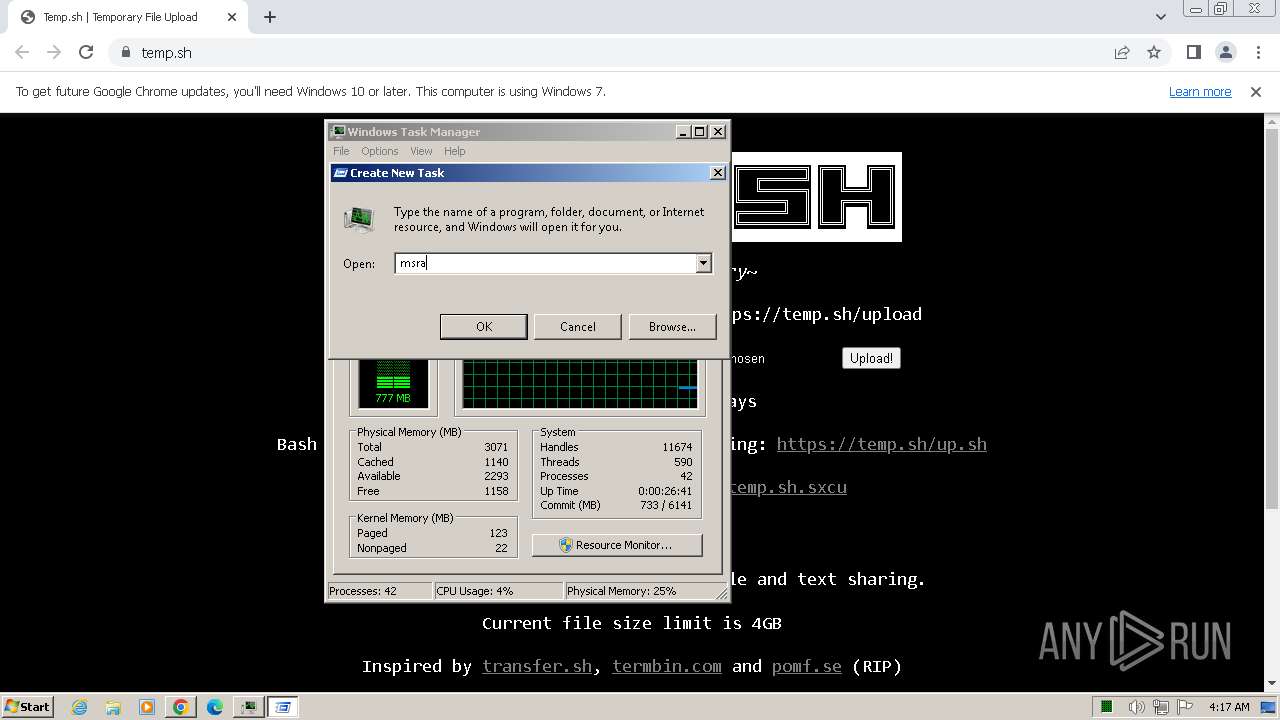Open Options menu in Task Manager
Screen dimensions: 1280x720
click(380, 151)
